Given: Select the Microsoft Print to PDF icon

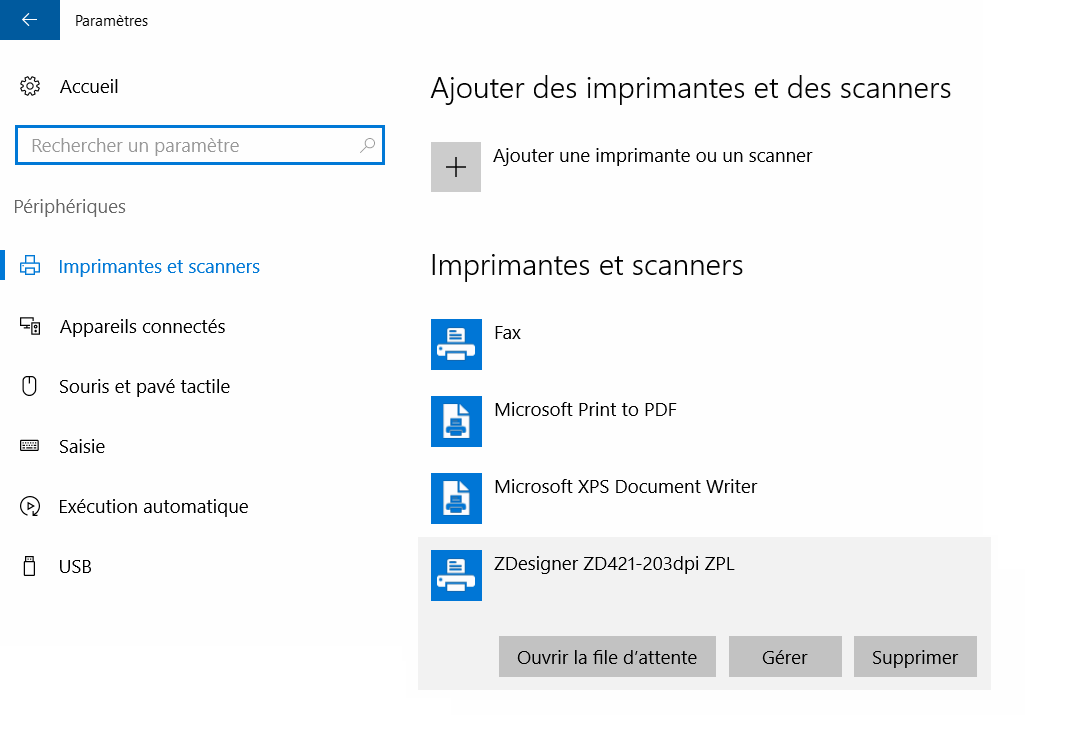Looking at the screenshot, I should click(456, 421).
